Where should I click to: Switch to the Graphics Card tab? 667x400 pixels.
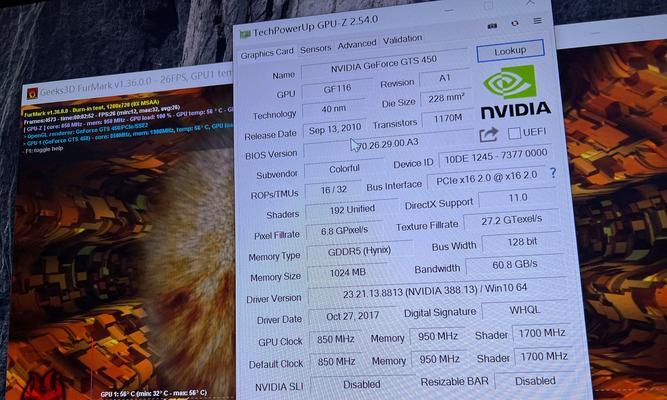click(267, 53)
